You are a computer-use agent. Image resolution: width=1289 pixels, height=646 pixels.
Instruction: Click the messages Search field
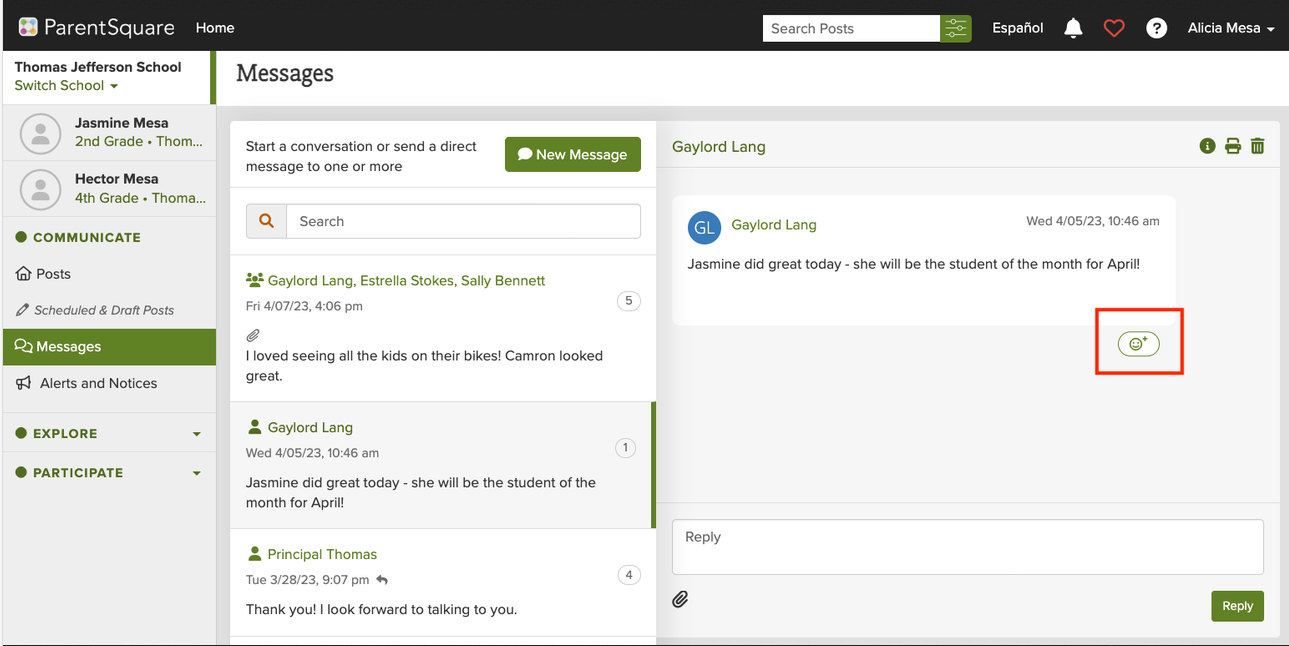463,221
